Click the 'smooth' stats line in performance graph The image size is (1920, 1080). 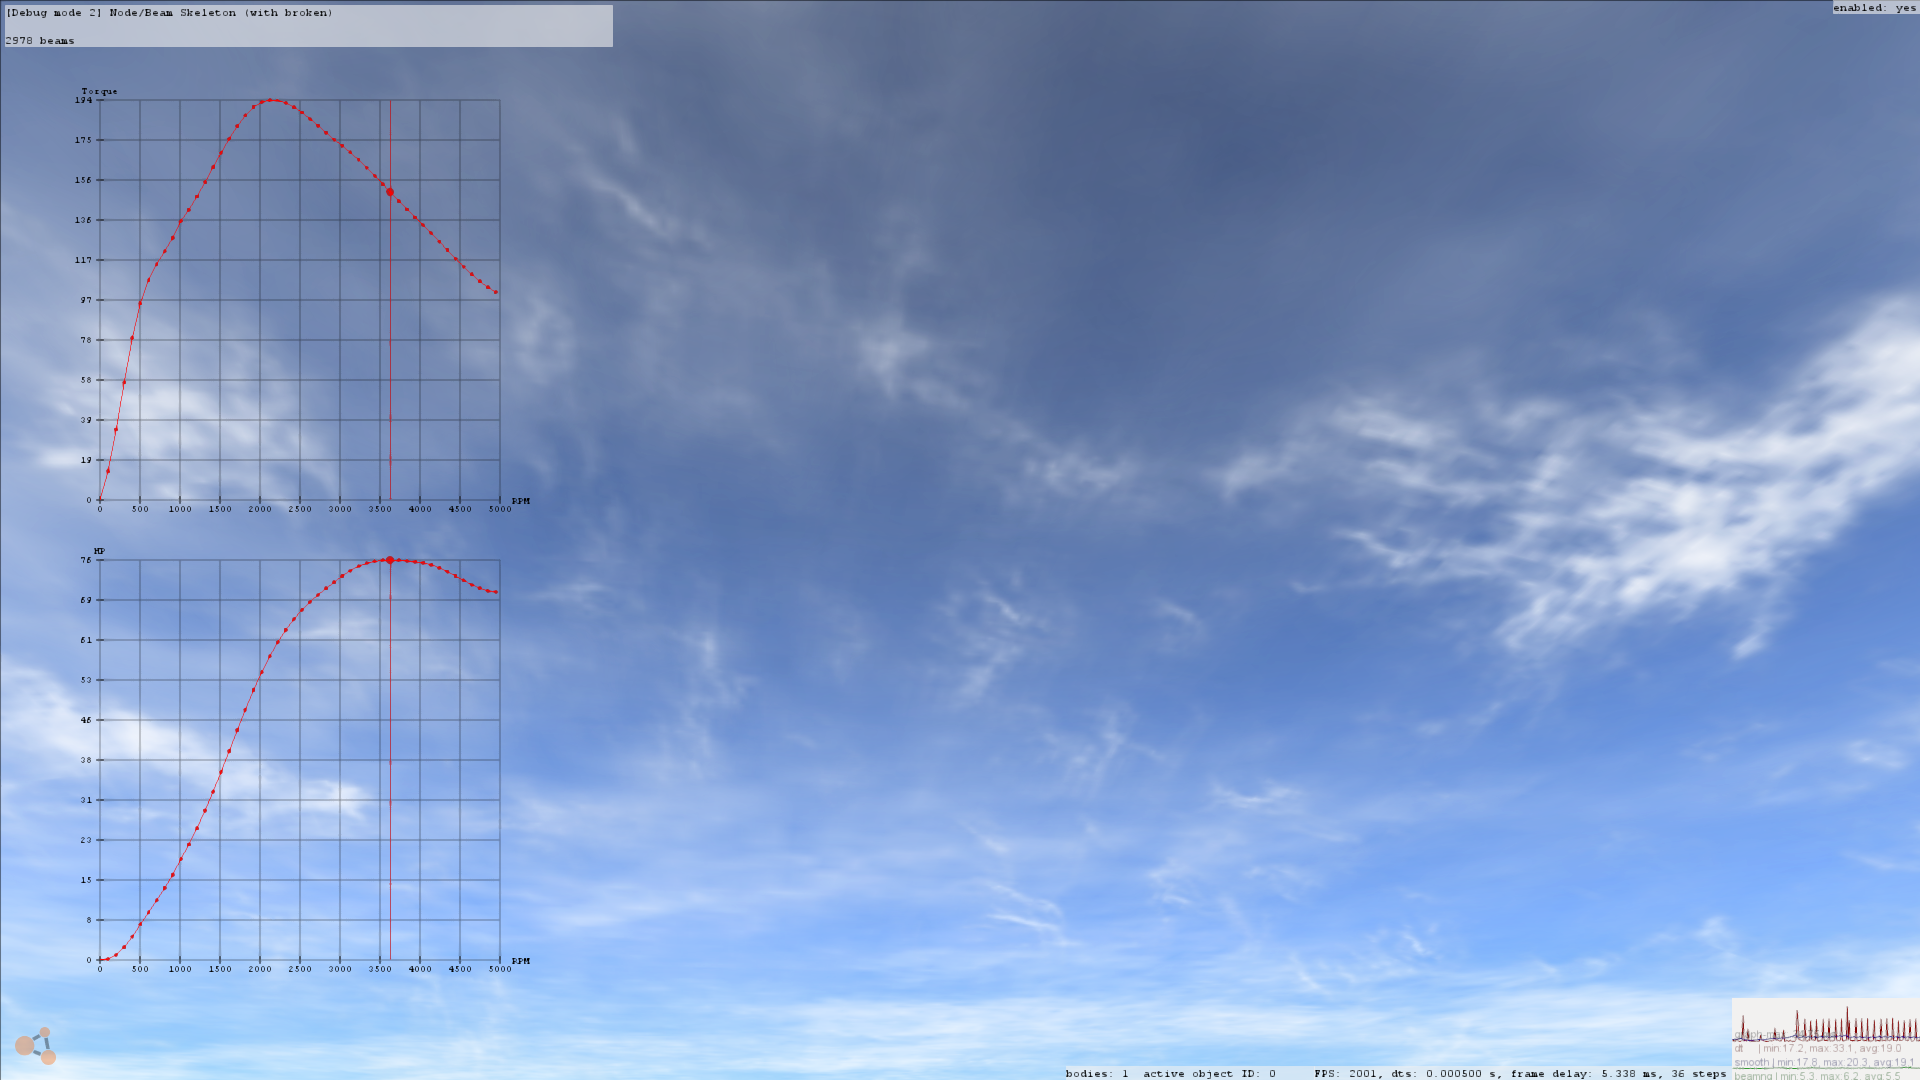point(1824,1063)
